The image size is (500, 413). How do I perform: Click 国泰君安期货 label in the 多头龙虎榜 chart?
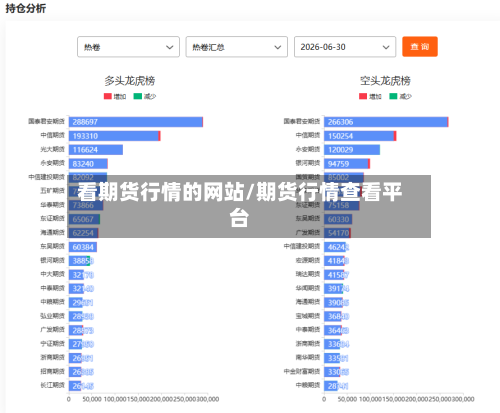[x=46, y=121]
